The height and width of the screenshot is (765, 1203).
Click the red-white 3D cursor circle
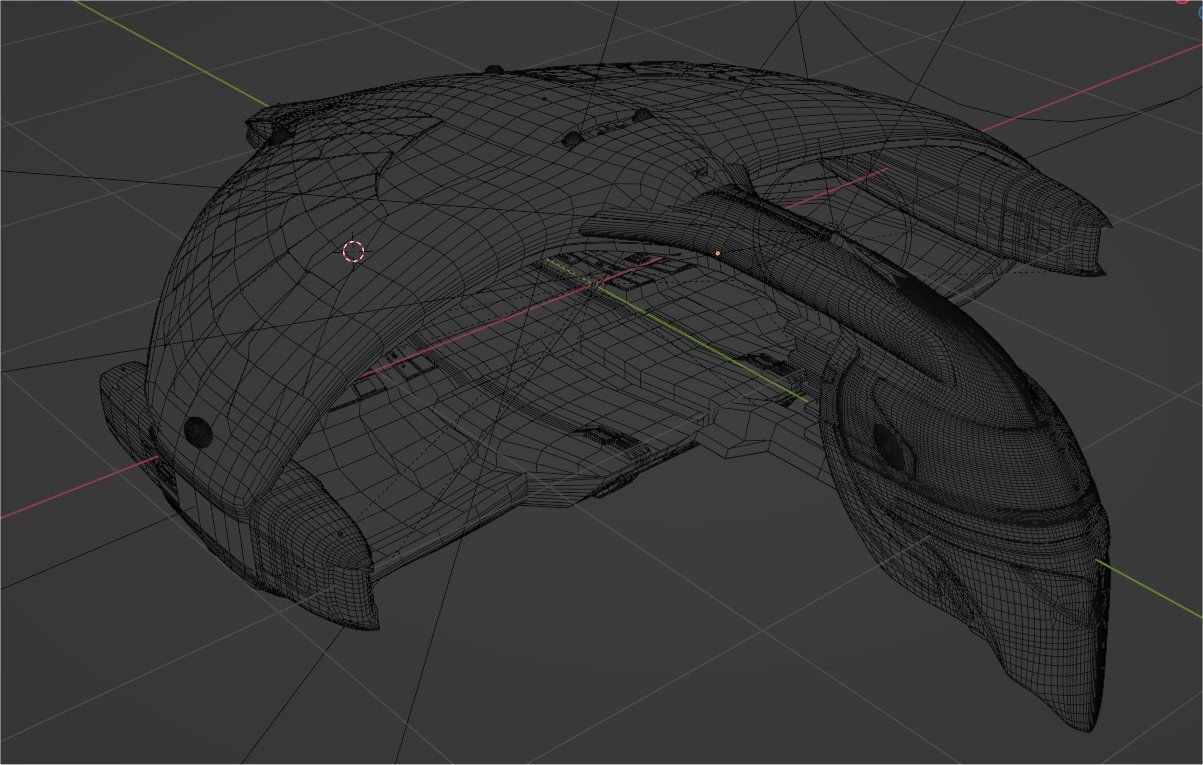(353, 251)
